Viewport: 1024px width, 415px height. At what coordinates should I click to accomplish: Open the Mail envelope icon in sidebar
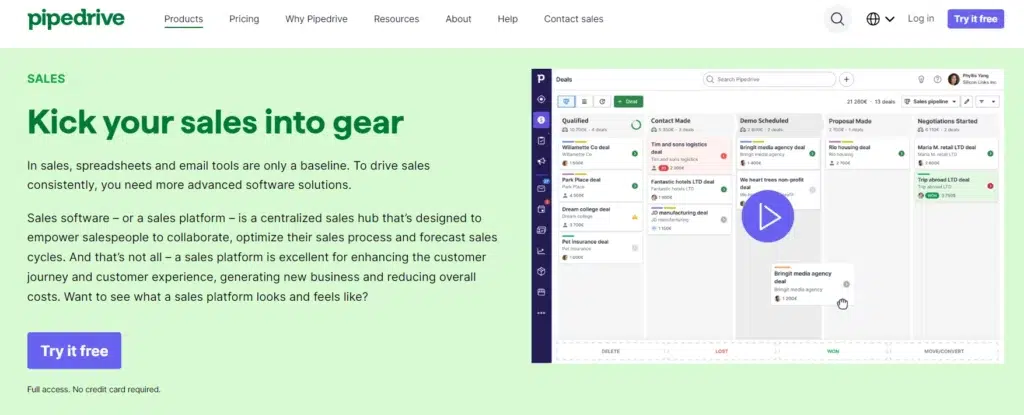click(x=541, y=188)
